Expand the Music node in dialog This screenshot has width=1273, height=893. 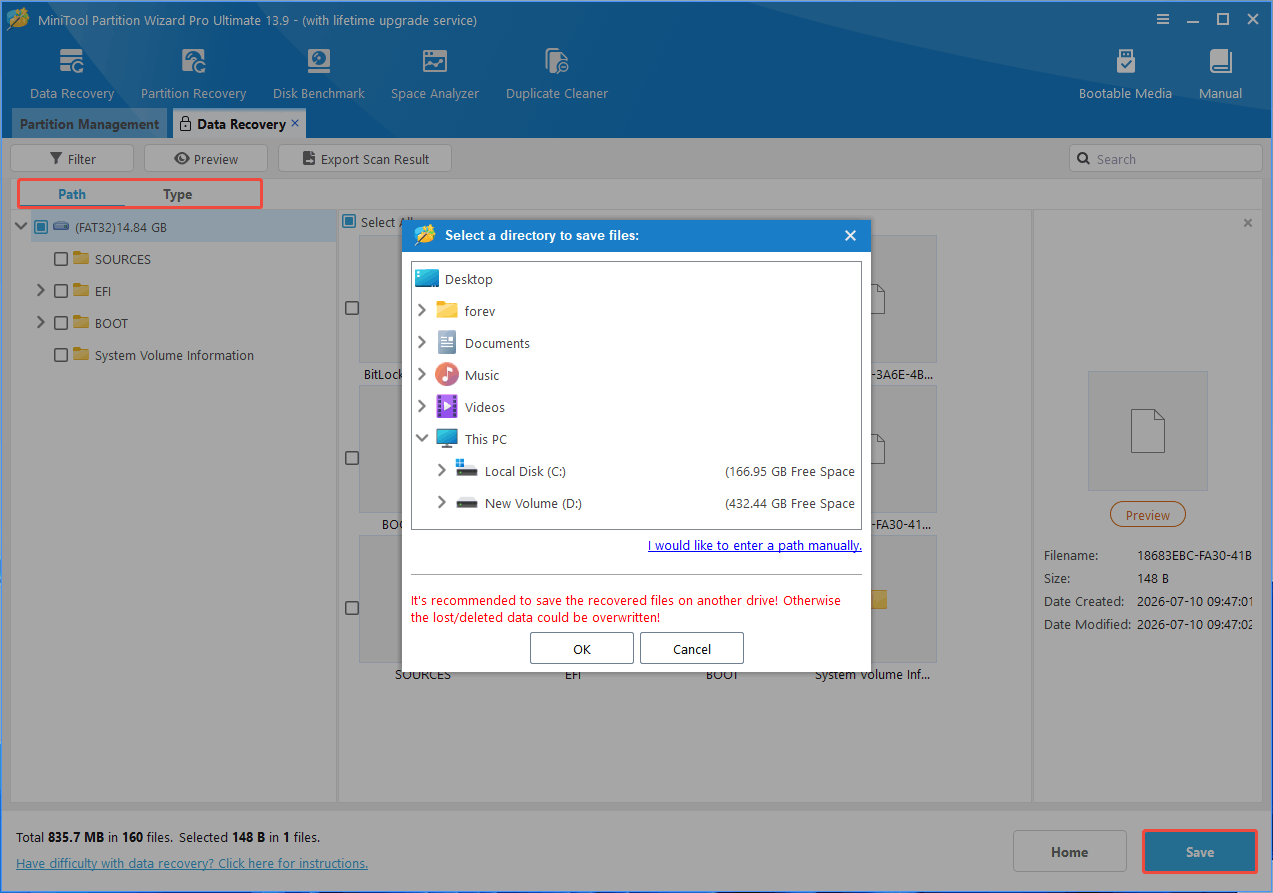422,375
